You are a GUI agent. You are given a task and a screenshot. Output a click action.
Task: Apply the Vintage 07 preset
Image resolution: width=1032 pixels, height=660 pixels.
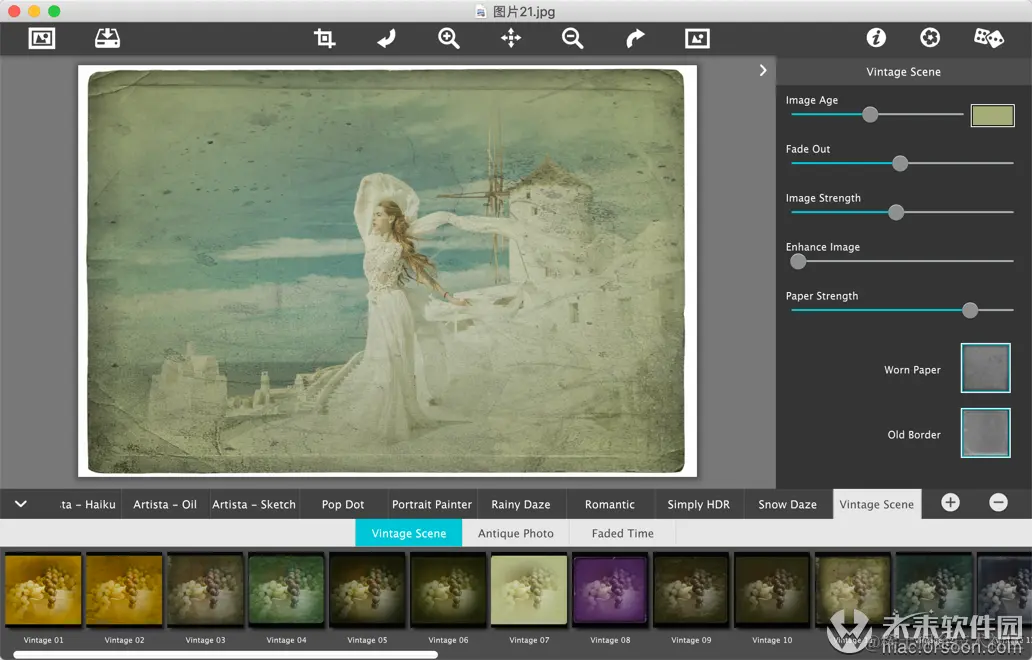click(x=529, y=590)
